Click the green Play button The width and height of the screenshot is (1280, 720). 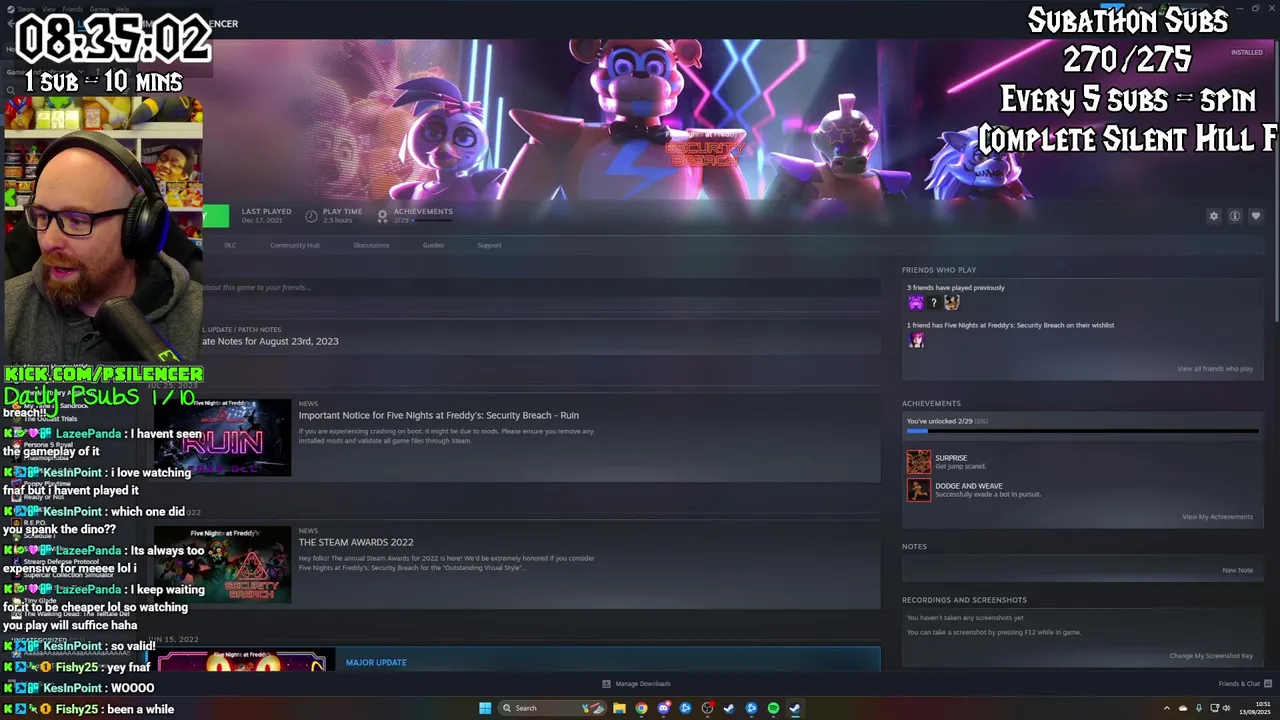pyautogui.click(x=215, y=216)
